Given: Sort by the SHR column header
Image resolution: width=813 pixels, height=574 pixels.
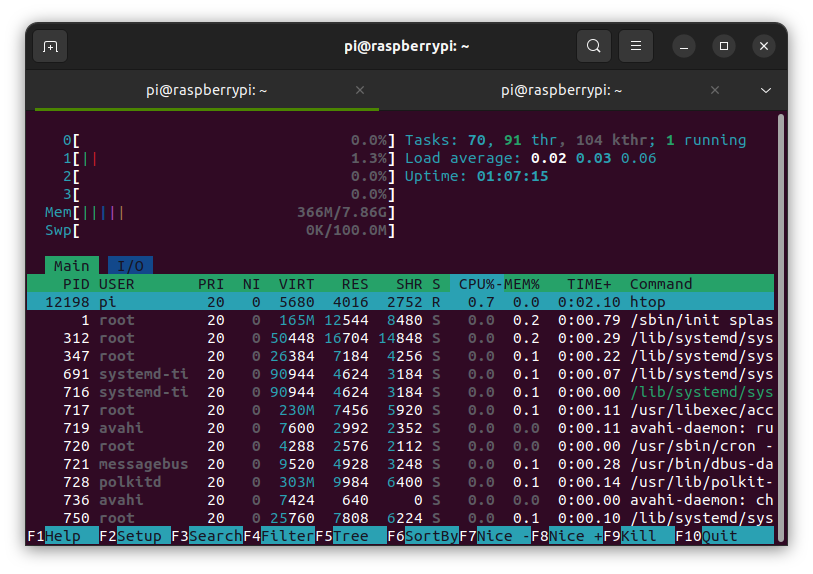Looking at the screenshot, I should [x=409, y=284].
